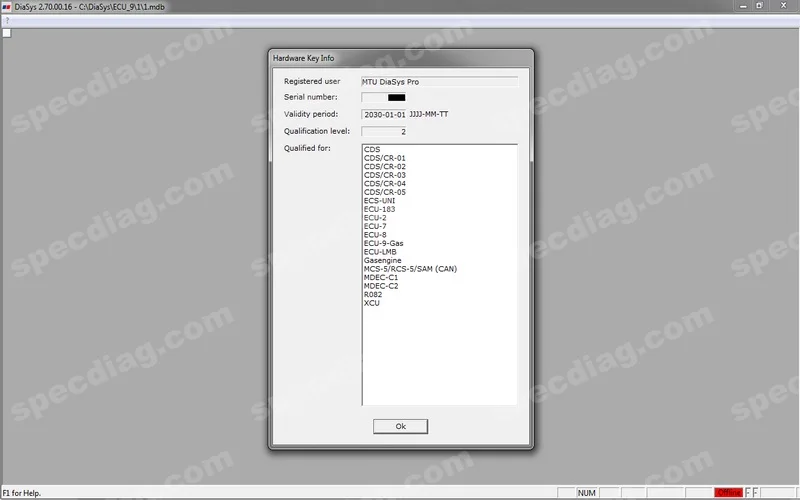Screen dimensions: 800x500
Task: Click the Qualification level field showing 2
Action: pos(383,131)
